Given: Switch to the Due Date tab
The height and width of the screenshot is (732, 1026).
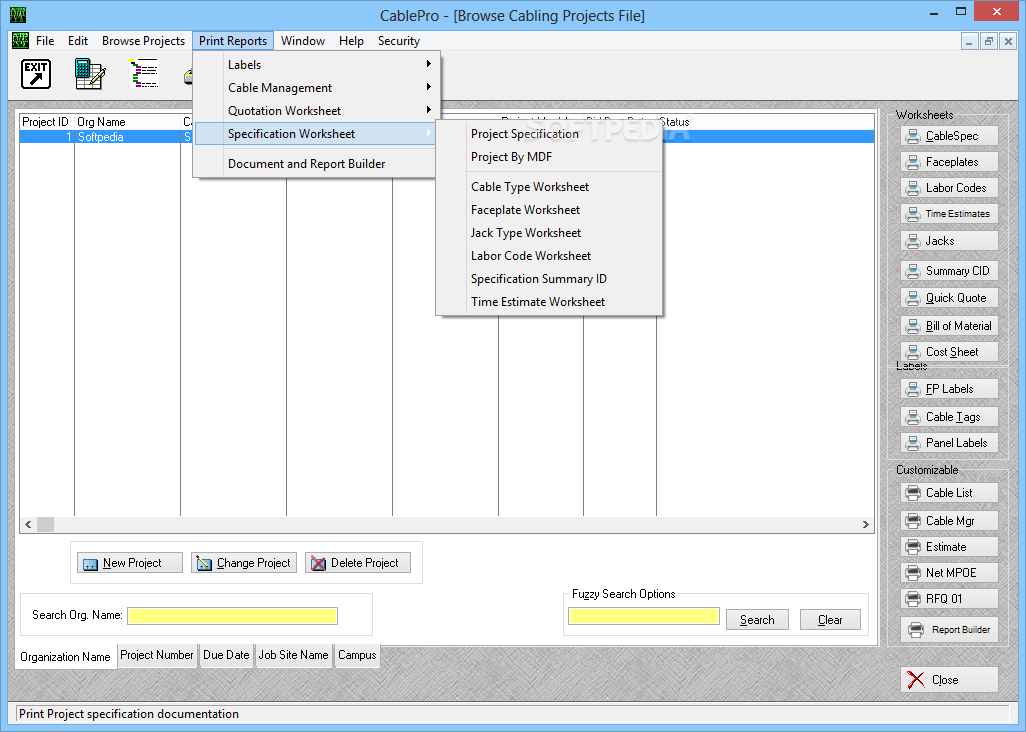Looking at the screenshot, I should [226, 655].
